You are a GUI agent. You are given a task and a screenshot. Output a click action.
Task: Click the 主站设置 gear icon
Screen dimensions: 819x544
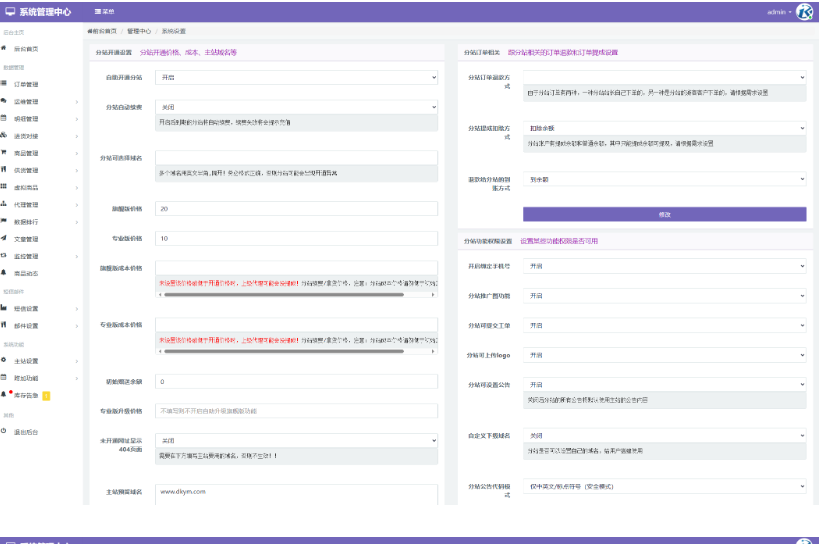(5, 360)
